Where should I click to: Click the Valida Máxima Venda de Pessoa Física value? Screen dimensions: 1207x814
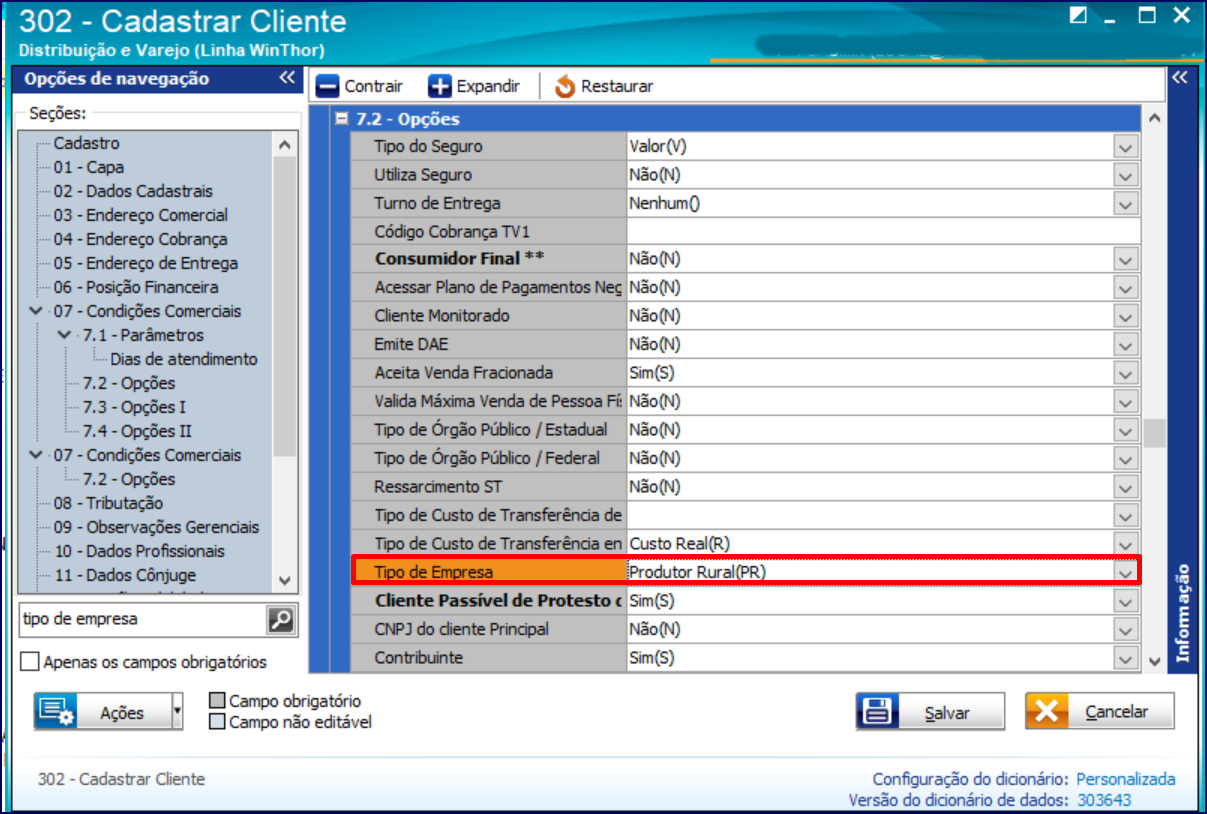point(870,401)
